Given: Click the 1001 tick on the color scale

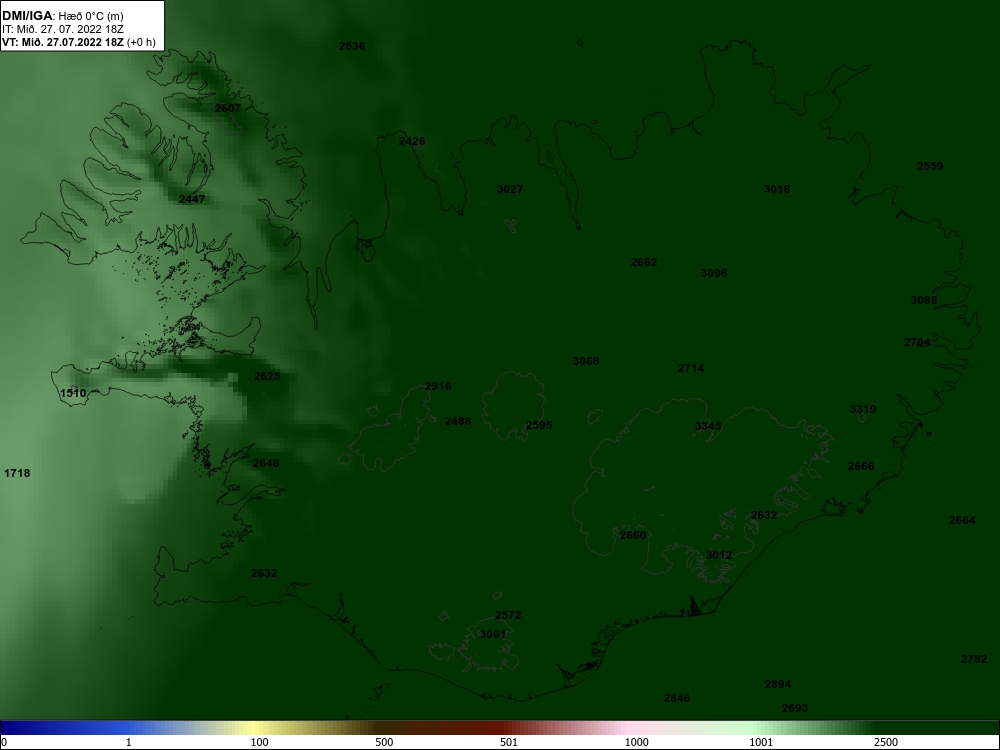Looking at the screenshot, I should coord(761,742).
